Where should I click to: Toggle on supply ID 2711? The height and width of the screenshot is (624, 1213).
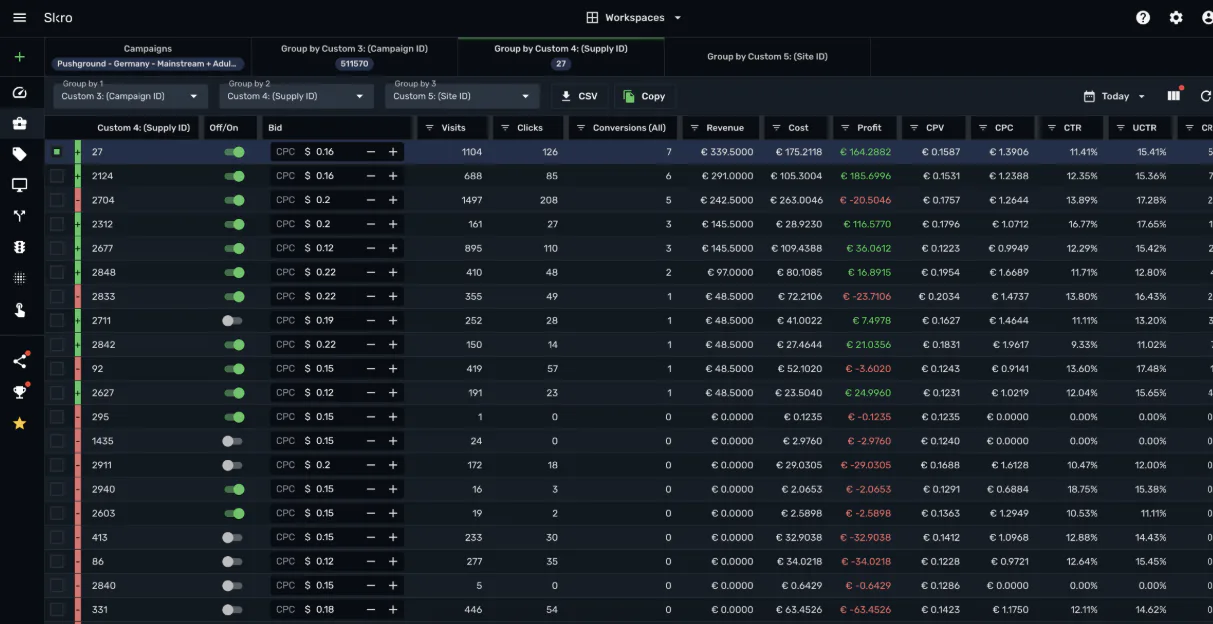coord(233,321)
